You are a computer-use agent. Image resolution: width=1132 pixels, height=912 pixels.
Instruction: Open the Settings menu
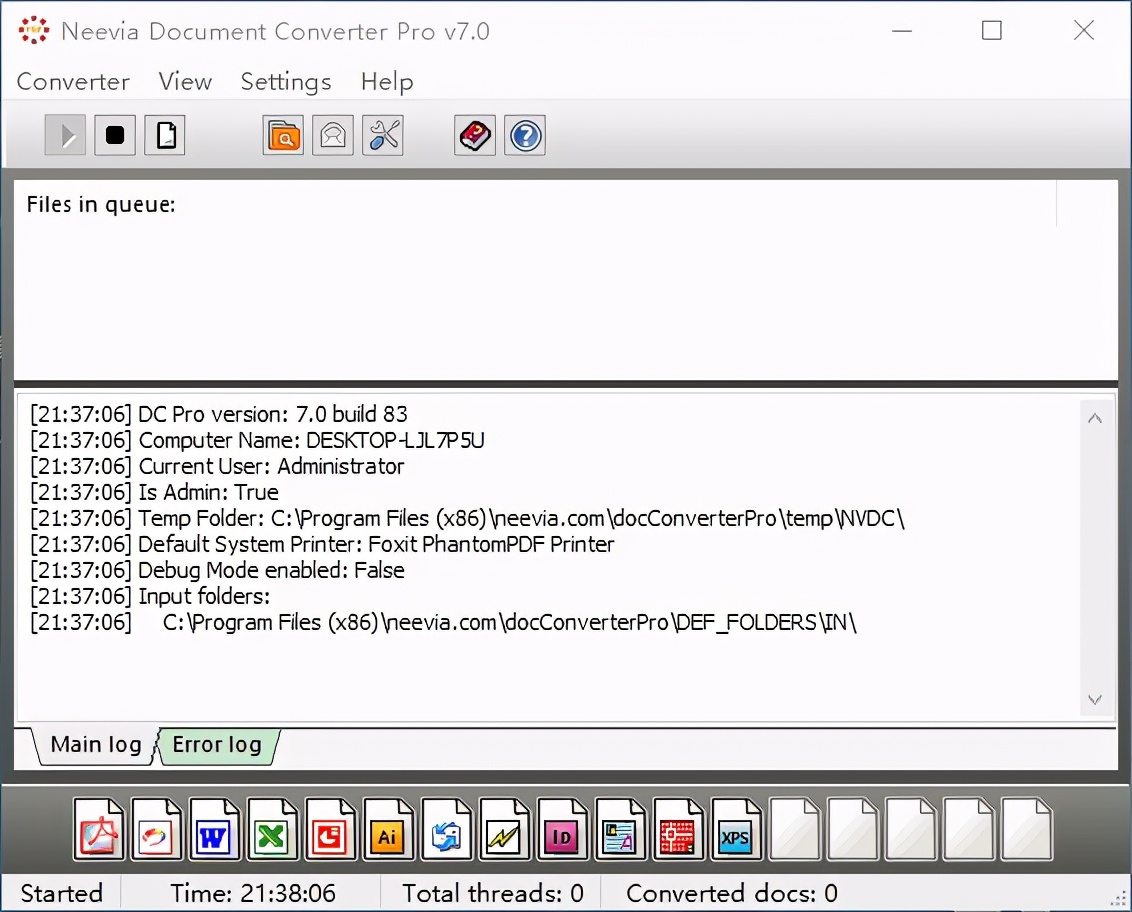pyautogui.click(x=286, y=82)
